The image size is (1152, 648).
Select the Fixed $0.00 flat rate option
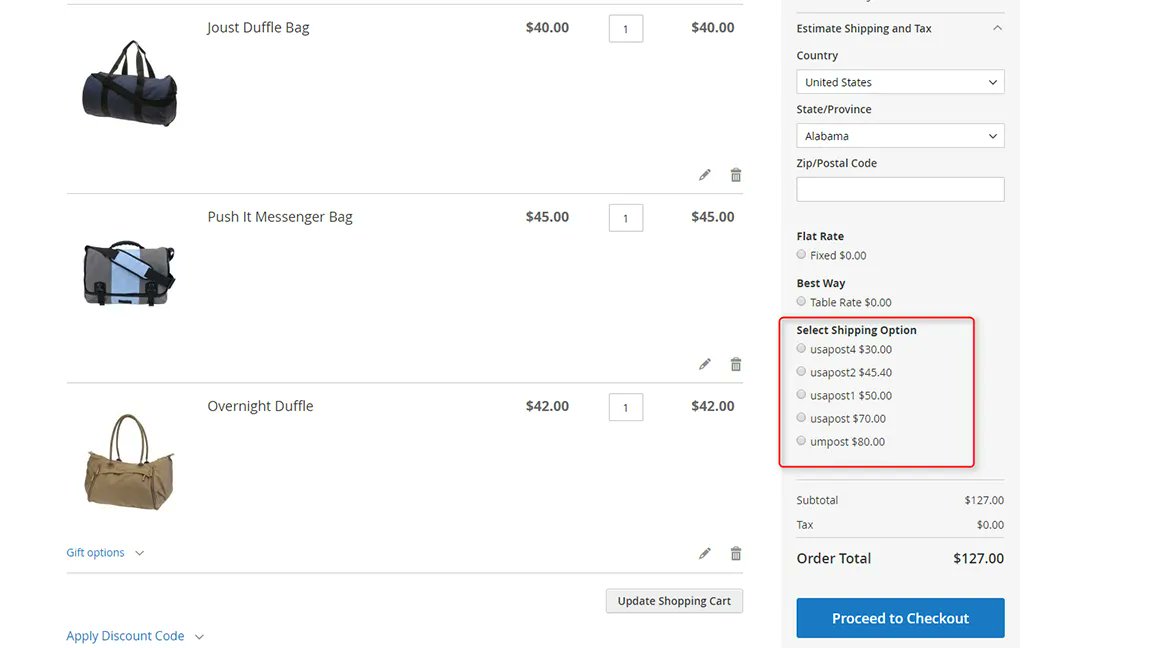coord(801,255)
